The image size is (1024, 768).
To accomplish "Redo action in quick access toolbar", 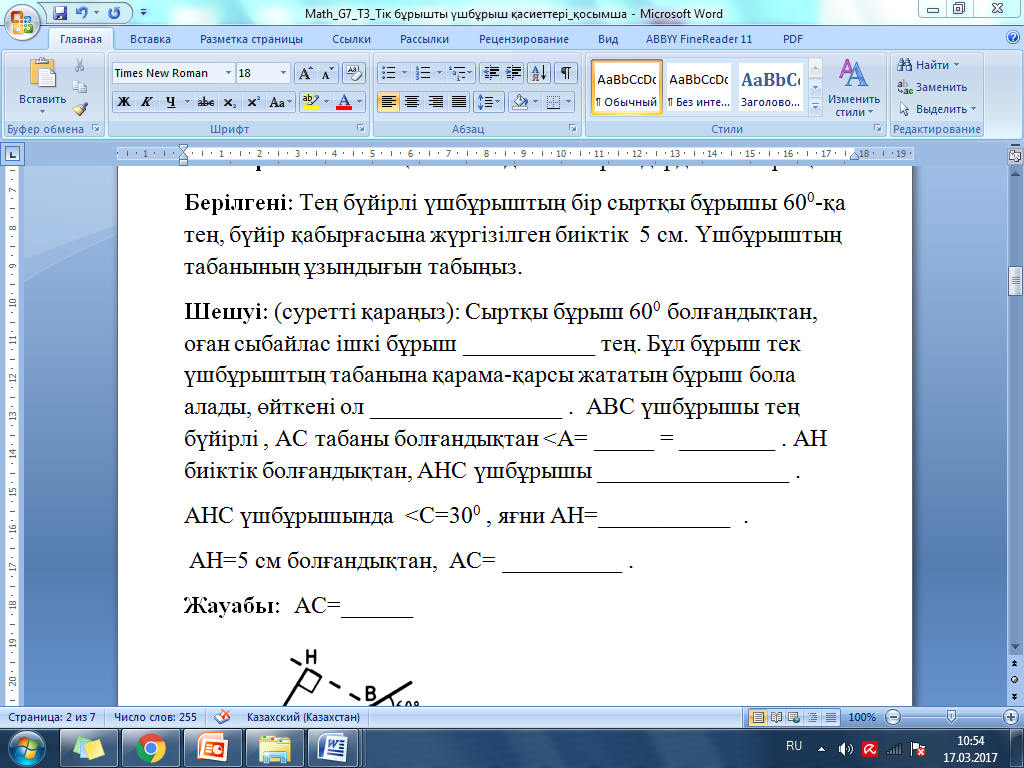I will 114,12.
